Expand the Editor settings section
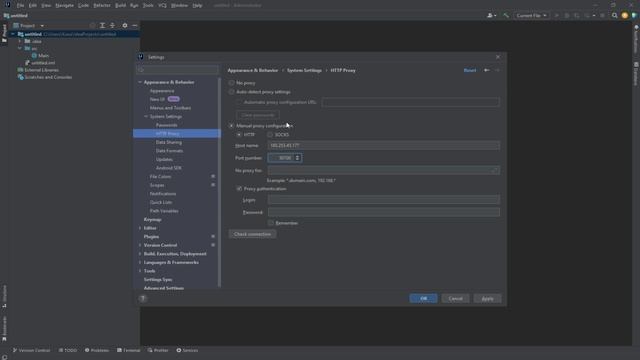640x360 pixels. 140,228
